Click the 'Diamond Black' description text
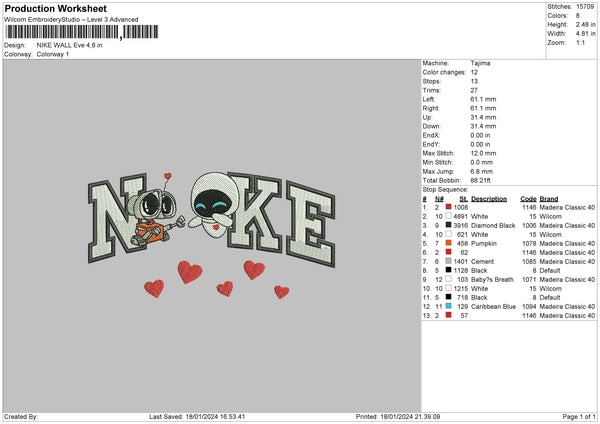The width and height of the screenshot is (600, 424). click(493, 225)
